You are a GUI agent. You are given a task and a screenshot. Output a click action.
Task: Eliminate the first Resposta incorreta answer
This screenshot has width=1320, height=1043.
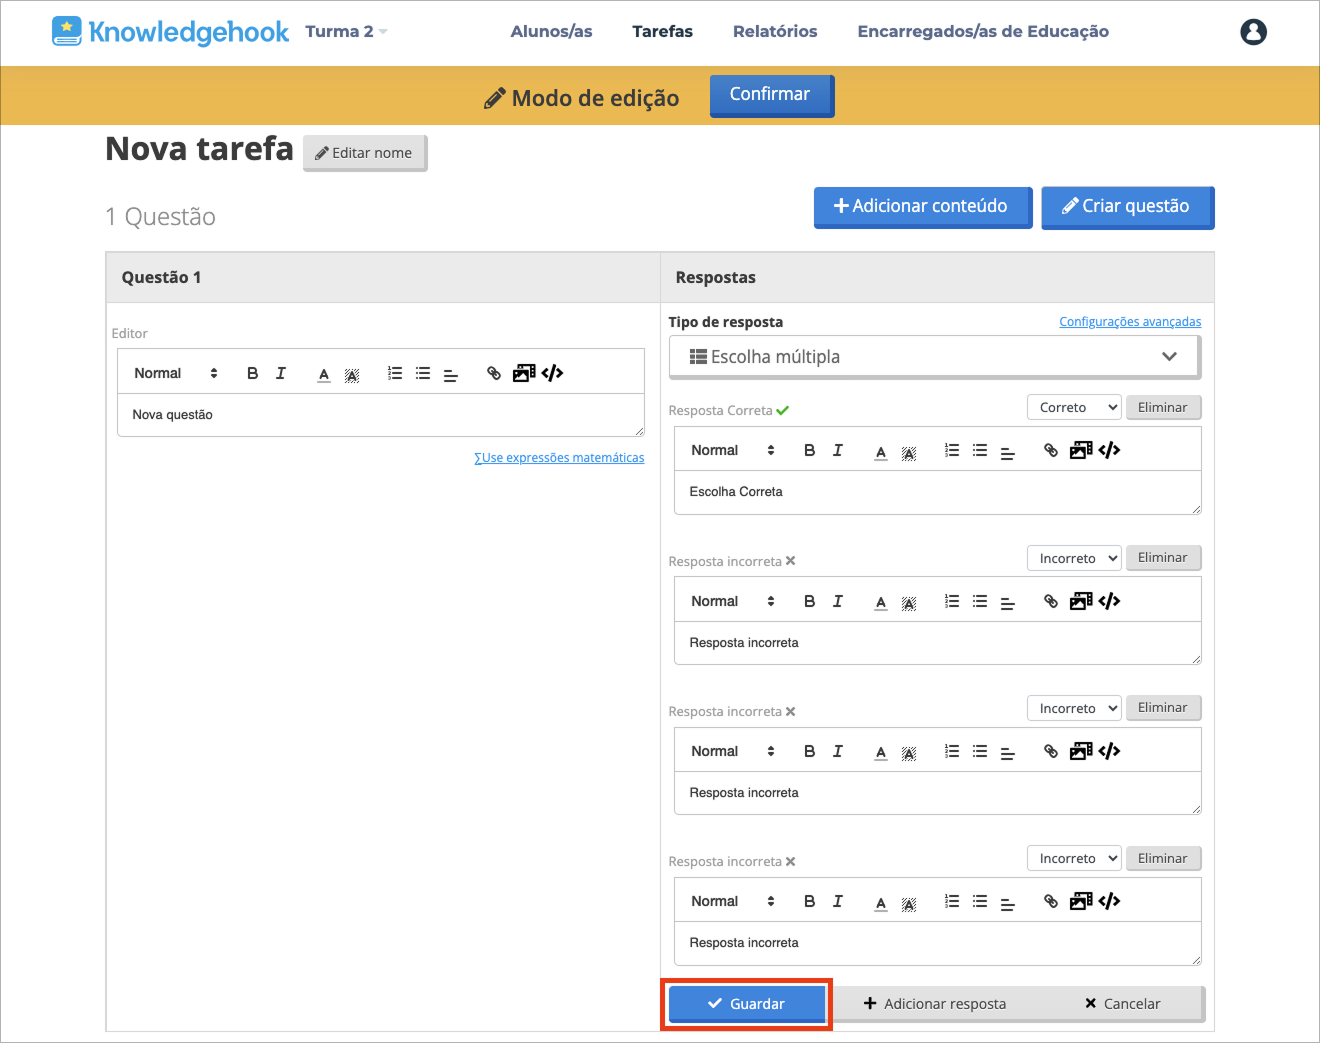[x=1163, y=558]
